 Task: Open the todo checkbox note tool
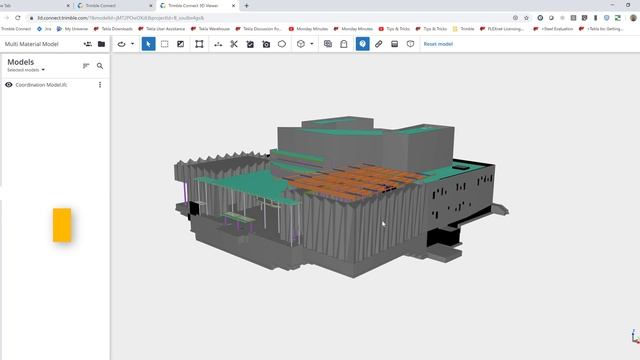[x=250, y=44]
